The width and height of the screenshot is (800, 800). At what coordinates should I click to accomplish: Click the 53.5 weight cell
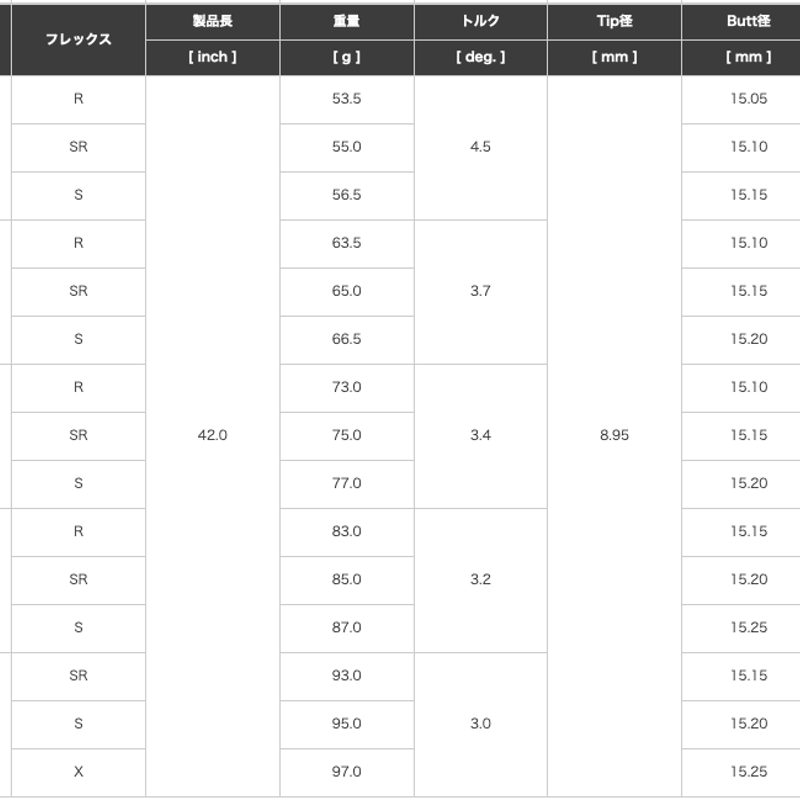coord(346,99)
